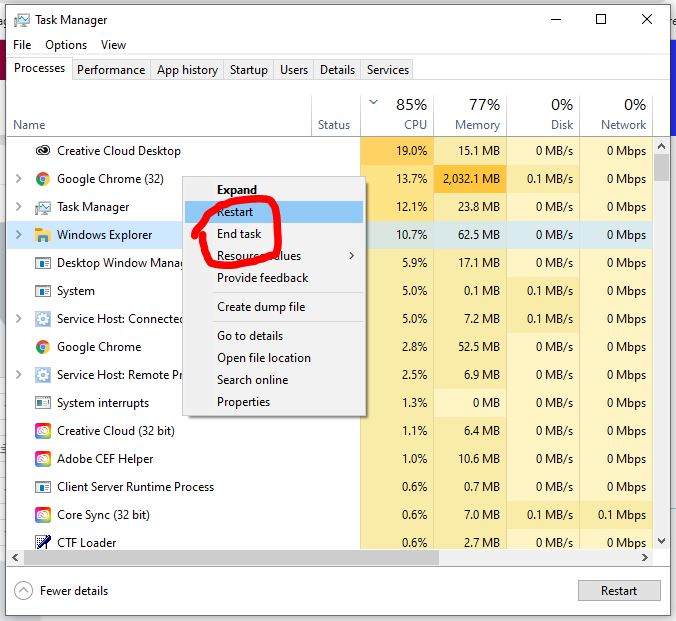
Task: Click the horizontal scrollbar right arrow
Action: [645, 557]
